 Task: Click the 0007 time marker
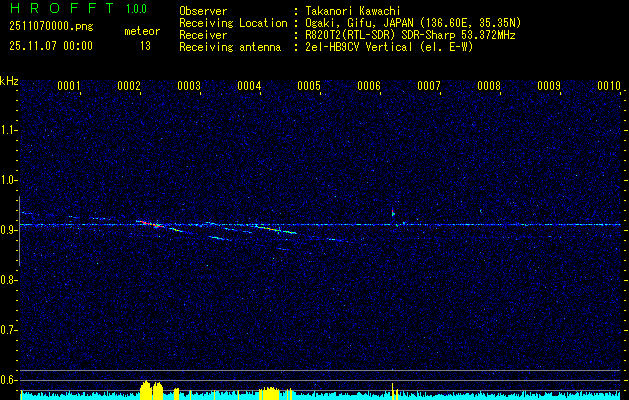coord(429,86)
